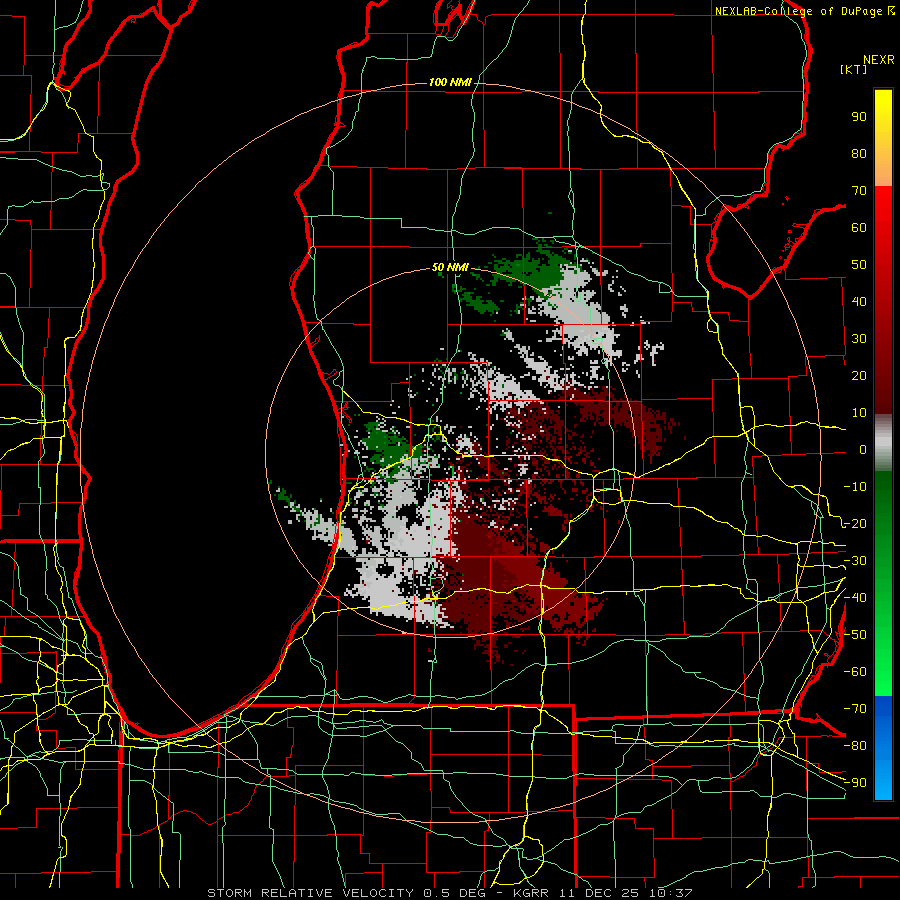Click the 0.5 DEG elevation text
This screenshot has width=900, height=900.
(x=455, y=893)
